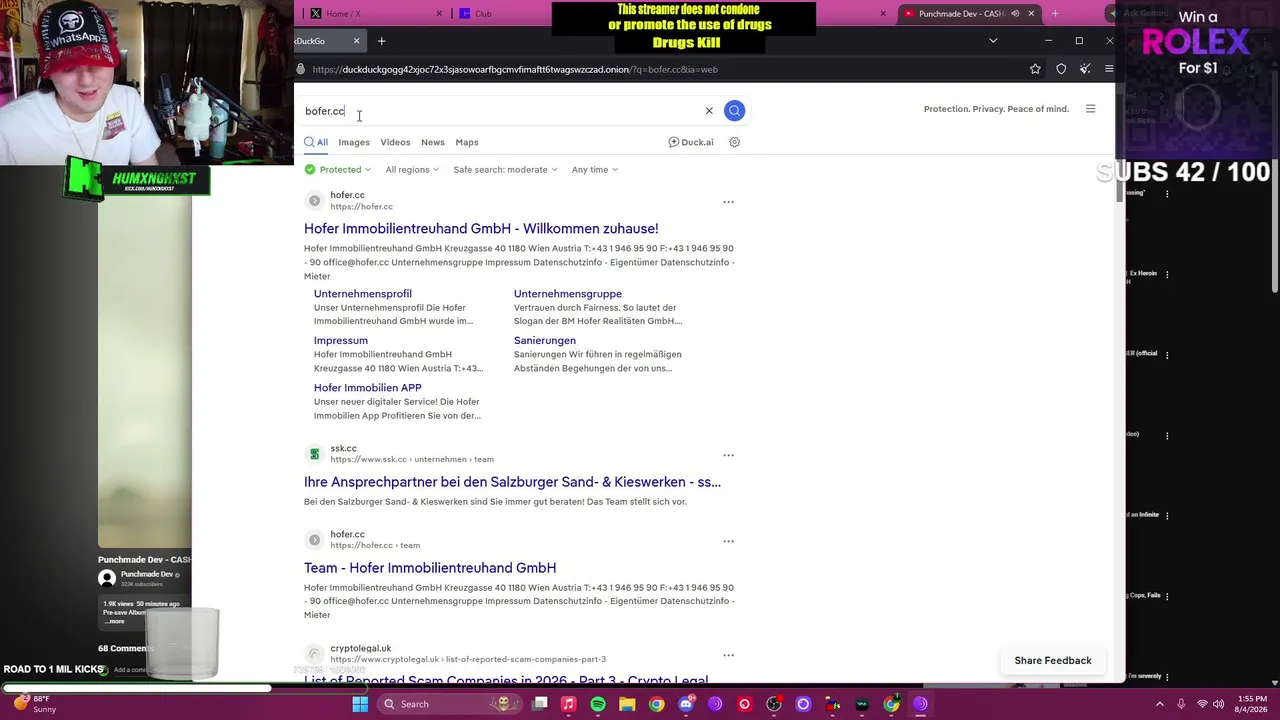Open the browser shield icon
The width and height of the screenshot is (1280, 720).
[x=1061, y=69]
